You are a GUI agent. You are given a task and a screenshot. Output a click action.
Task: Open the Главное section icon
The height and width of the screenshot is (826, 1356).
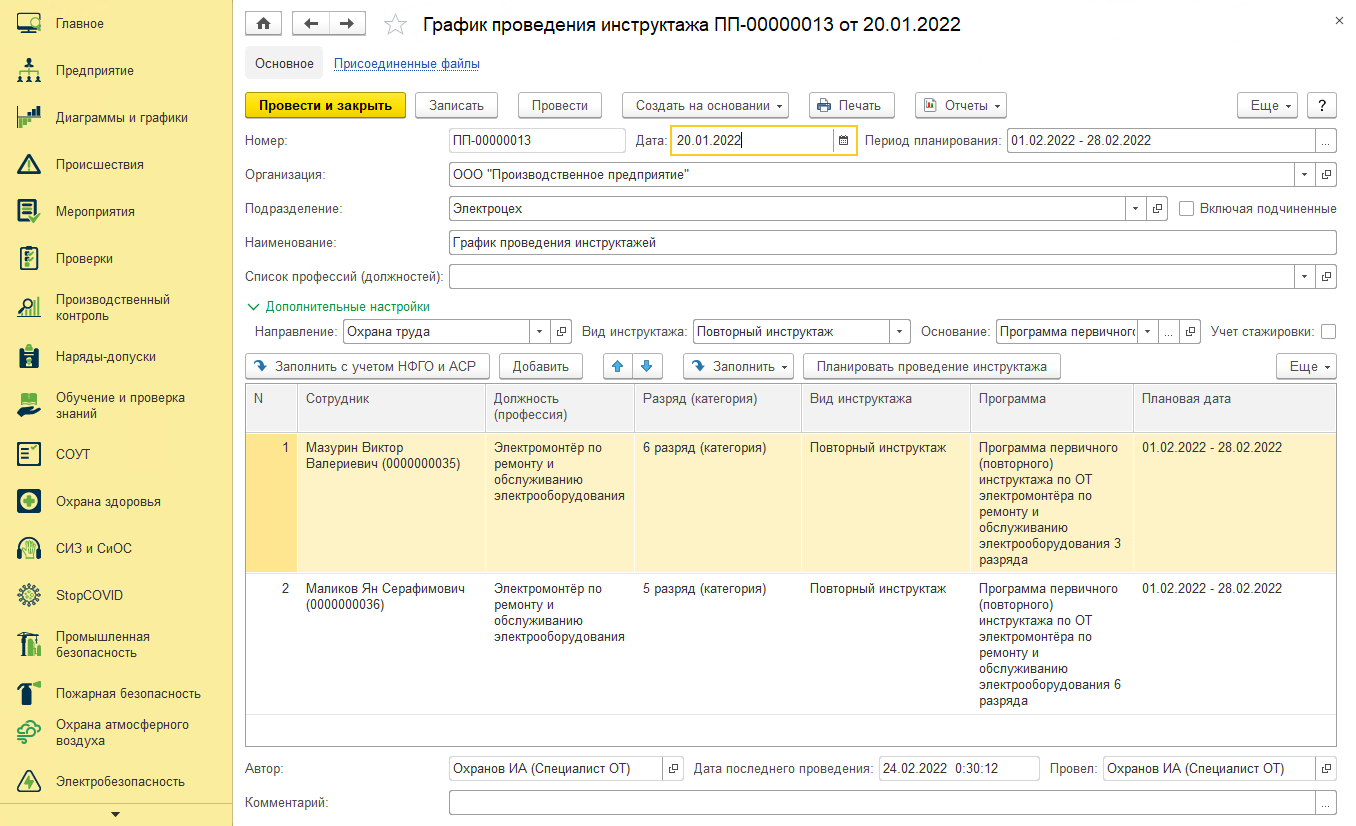click(x=28, y=23)
